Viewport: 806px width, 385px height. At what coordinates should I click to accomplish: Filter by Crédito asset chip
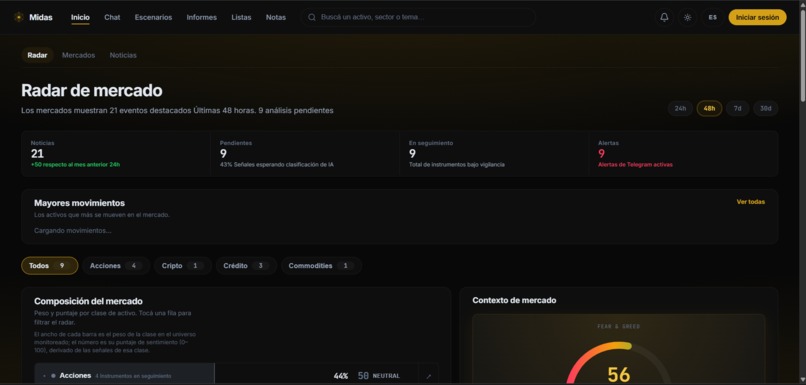pos(246,266)
